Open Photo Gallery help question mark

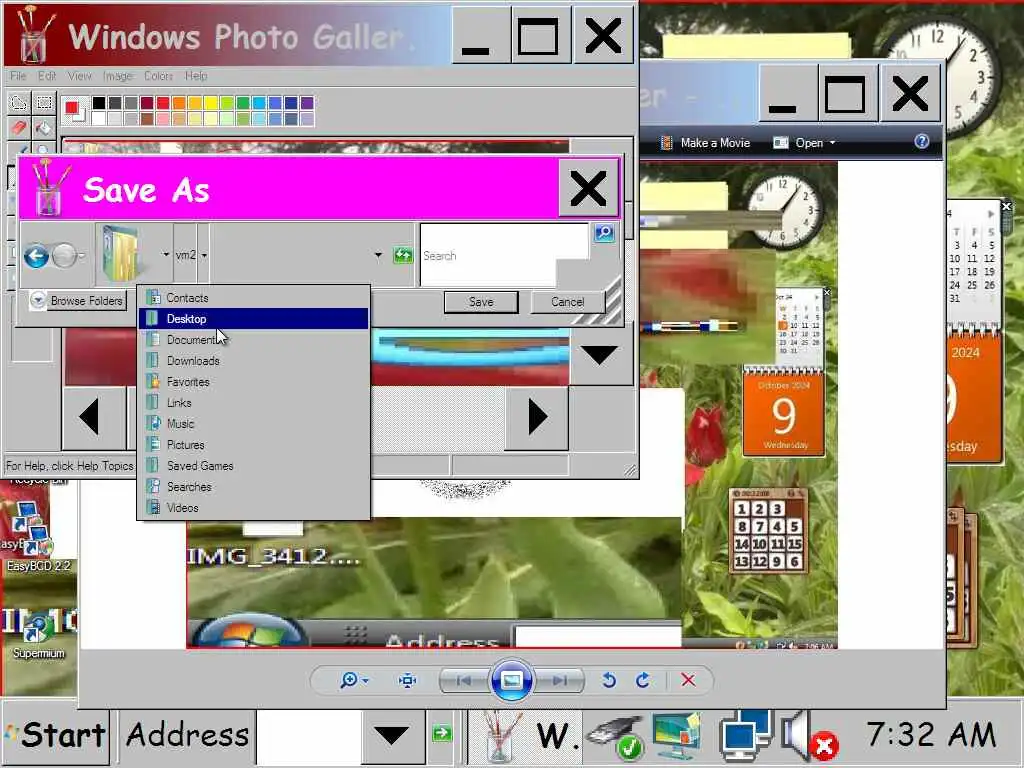(x=921, y=141)
